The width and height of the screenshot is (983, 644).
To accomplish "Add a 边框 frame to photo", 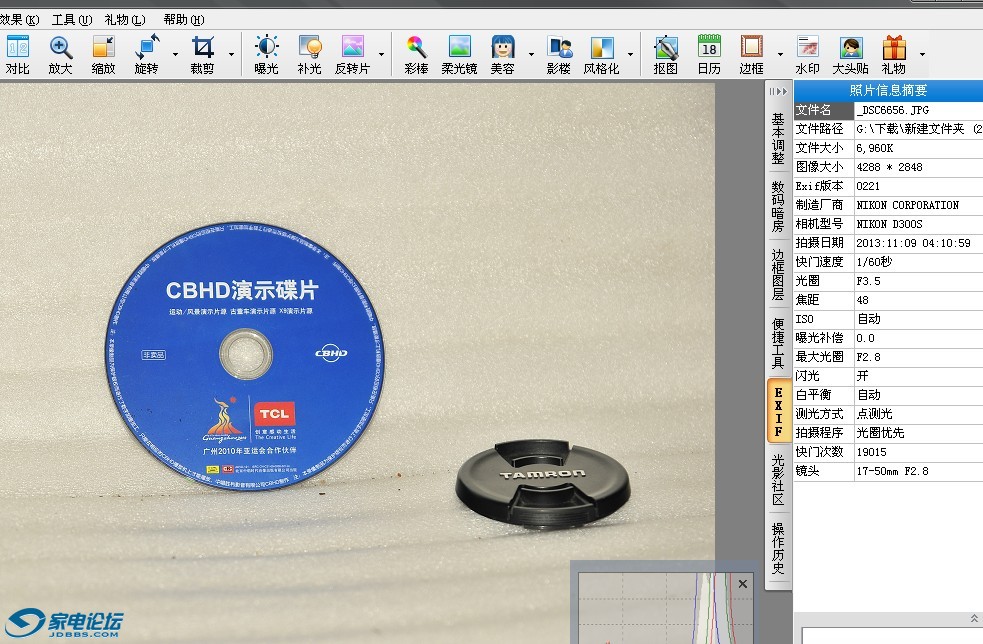I will click(x=751, y=55).
